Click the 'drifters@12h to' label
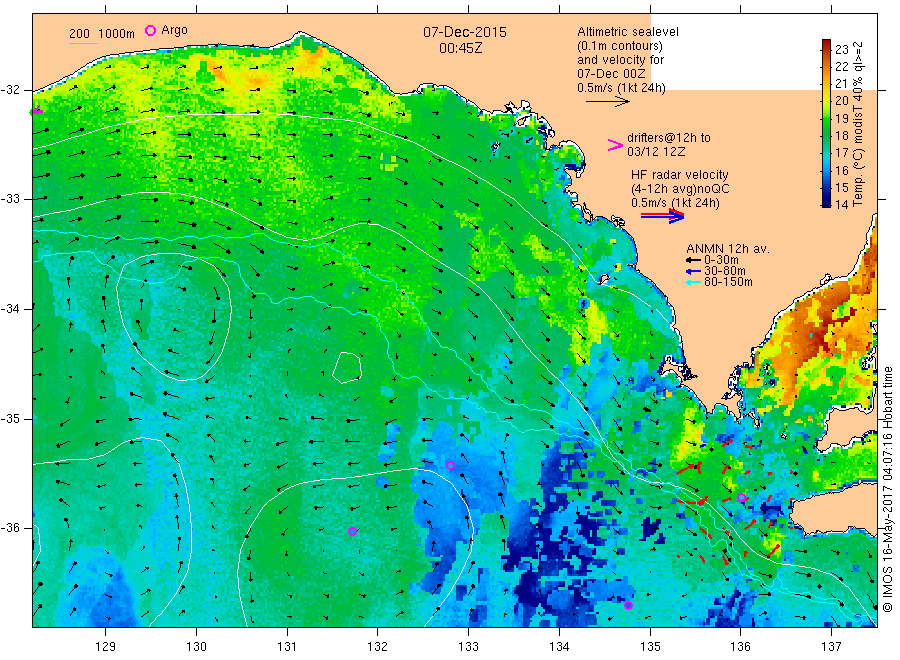 click(x=669, y=138)
